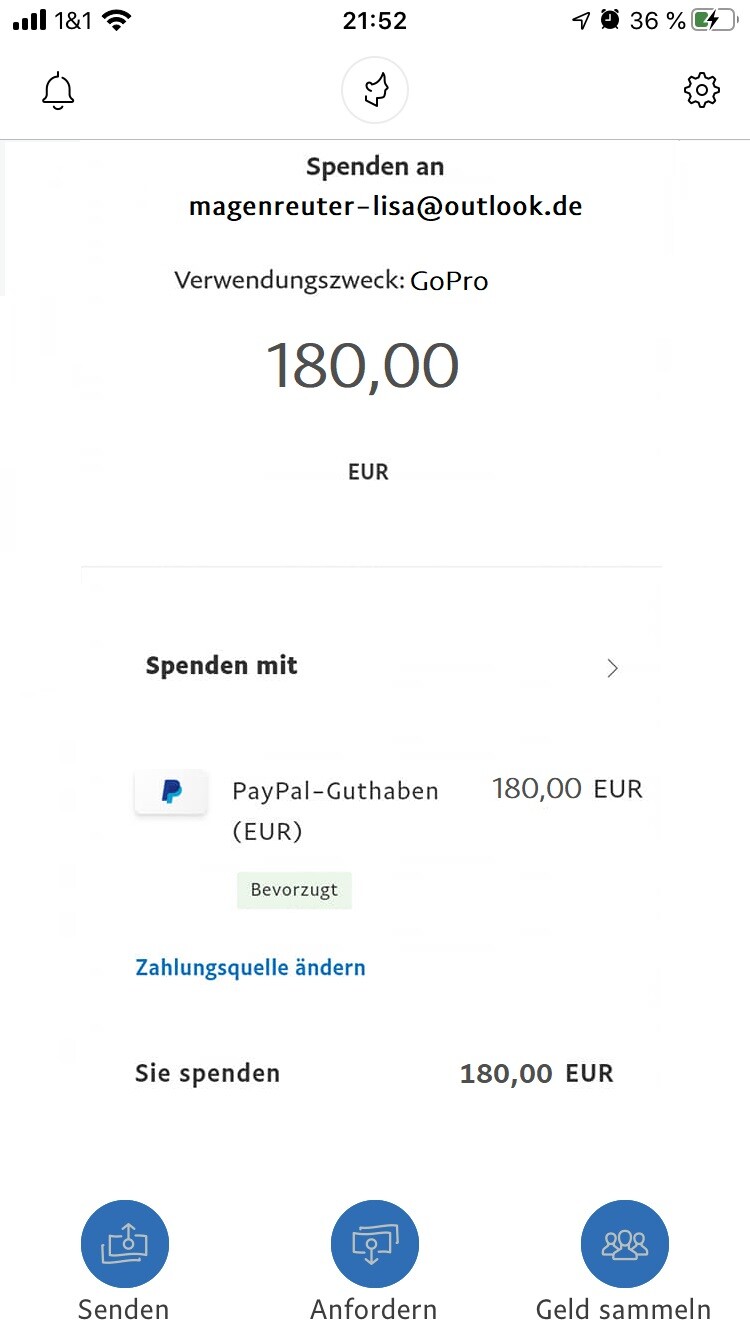Expand Spenden mit chevron arrow
Viewport: 750px width, 1334px height.
(x=613, y=669)
